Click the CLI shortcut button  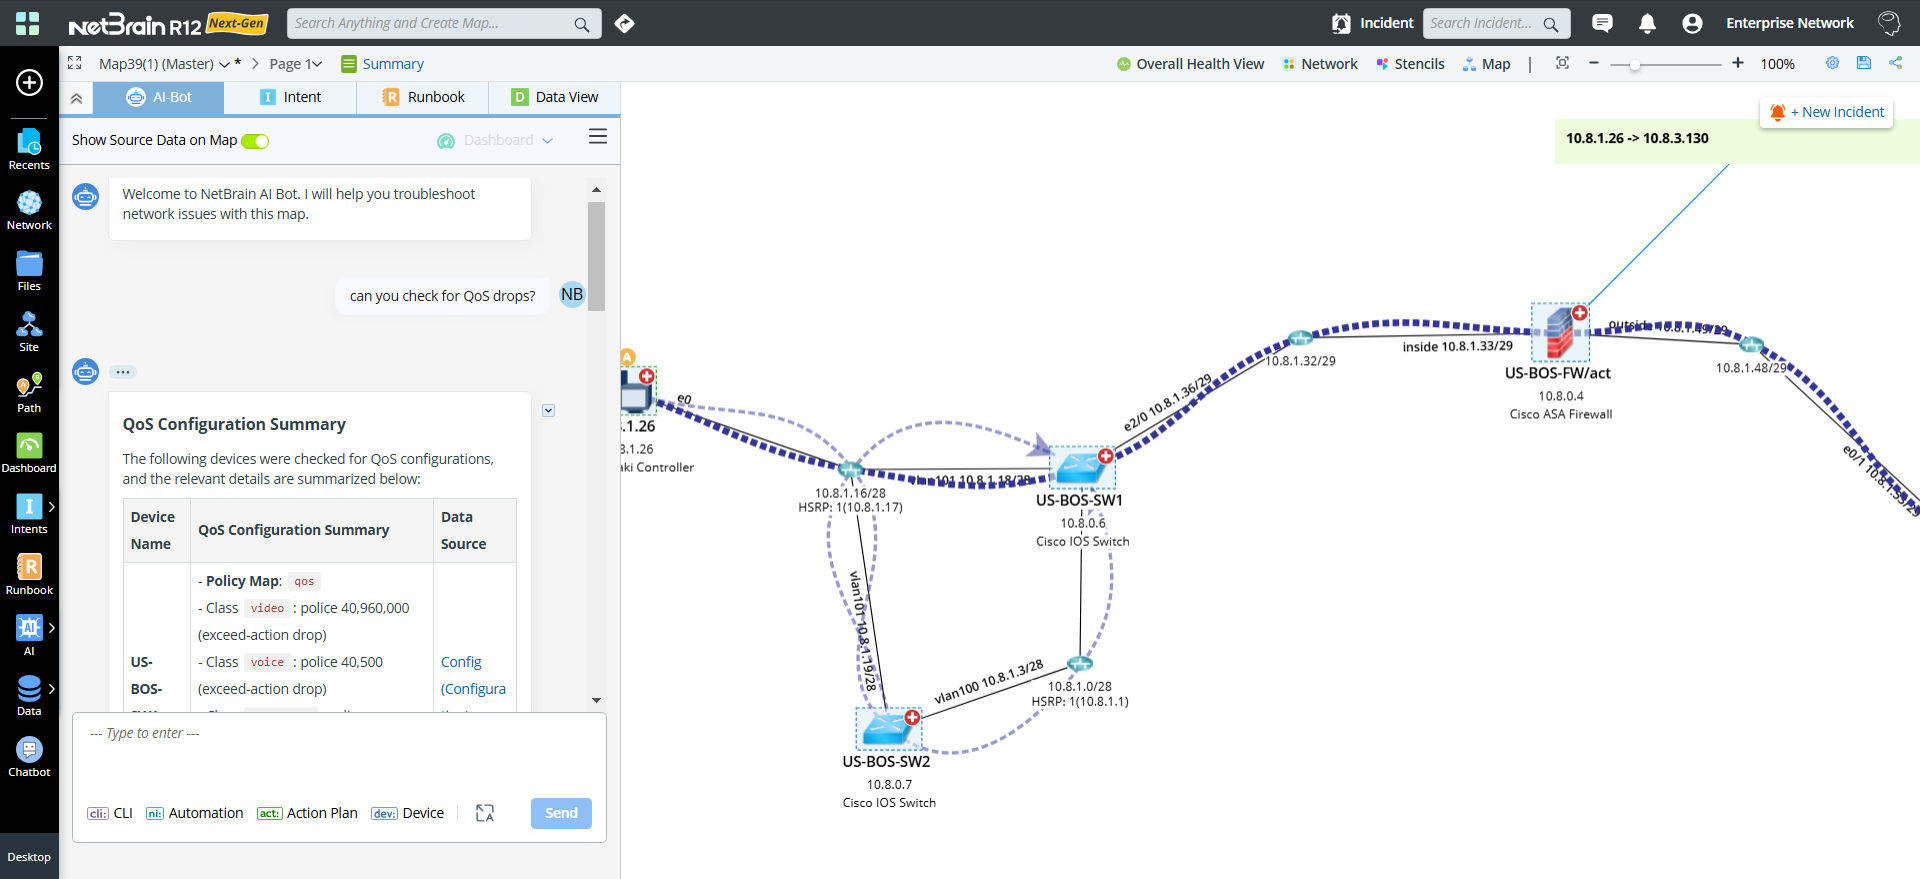click(x=110, y=813)
